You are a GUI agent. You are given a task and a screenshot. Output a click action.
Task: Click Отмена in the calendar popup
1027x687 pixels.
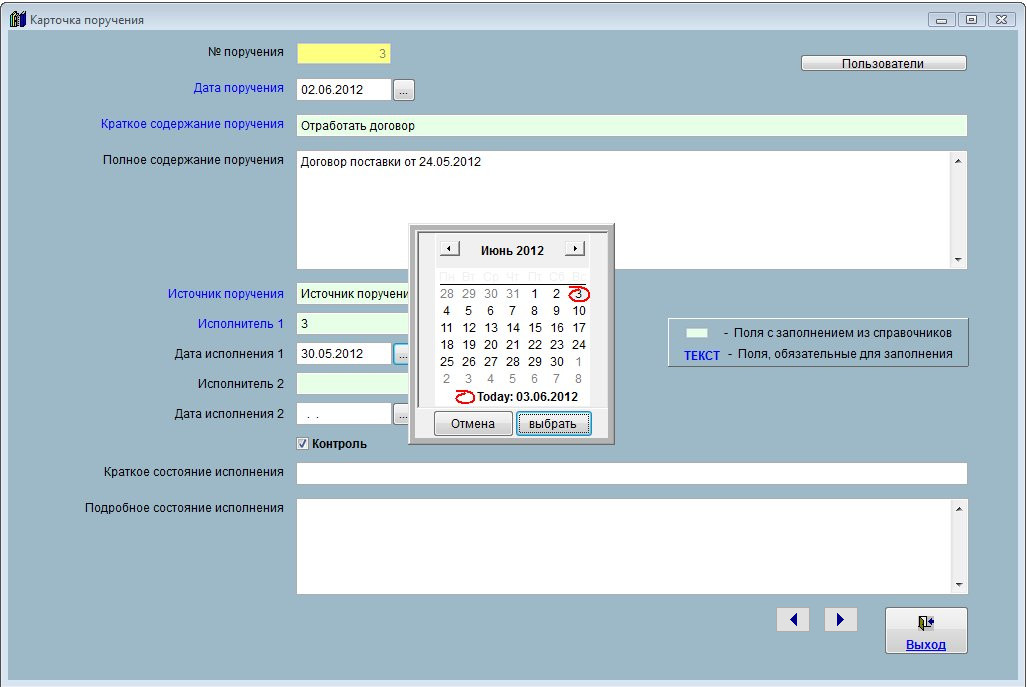[x=473, y=424]
